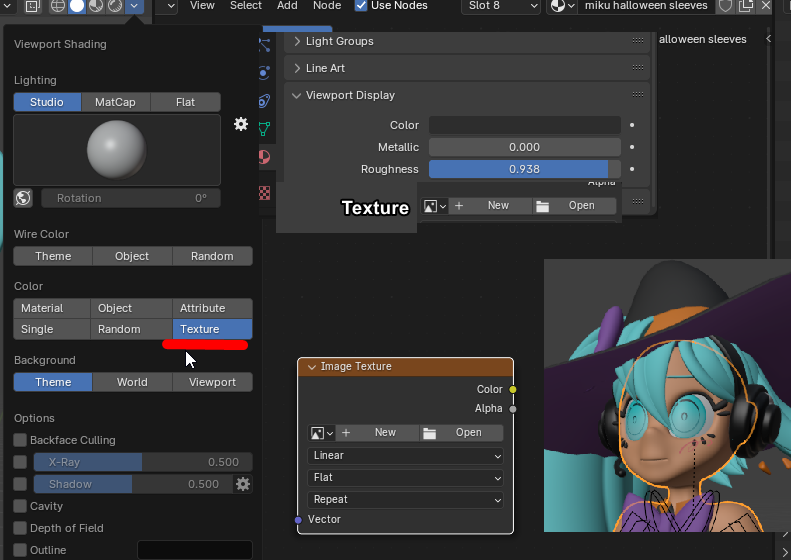791x560 pixels.
Task: Expand the Line Art panel
Action: click(297, 68)
